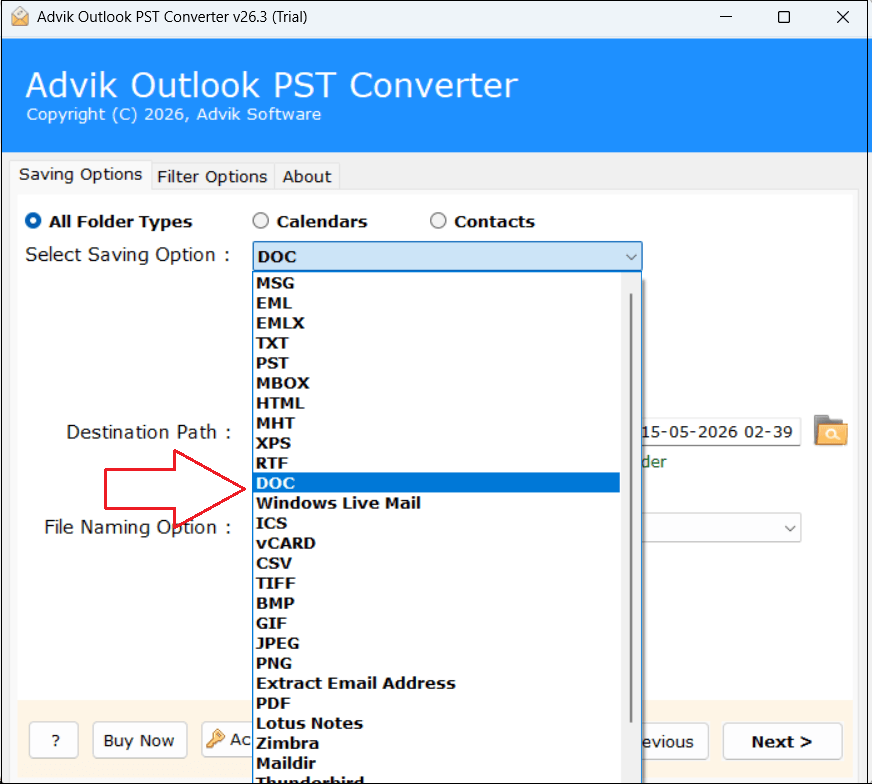Pick JPEG as the output format
Image resolution: width=872 pixels, height=784 pixels.
pos(437,643)
